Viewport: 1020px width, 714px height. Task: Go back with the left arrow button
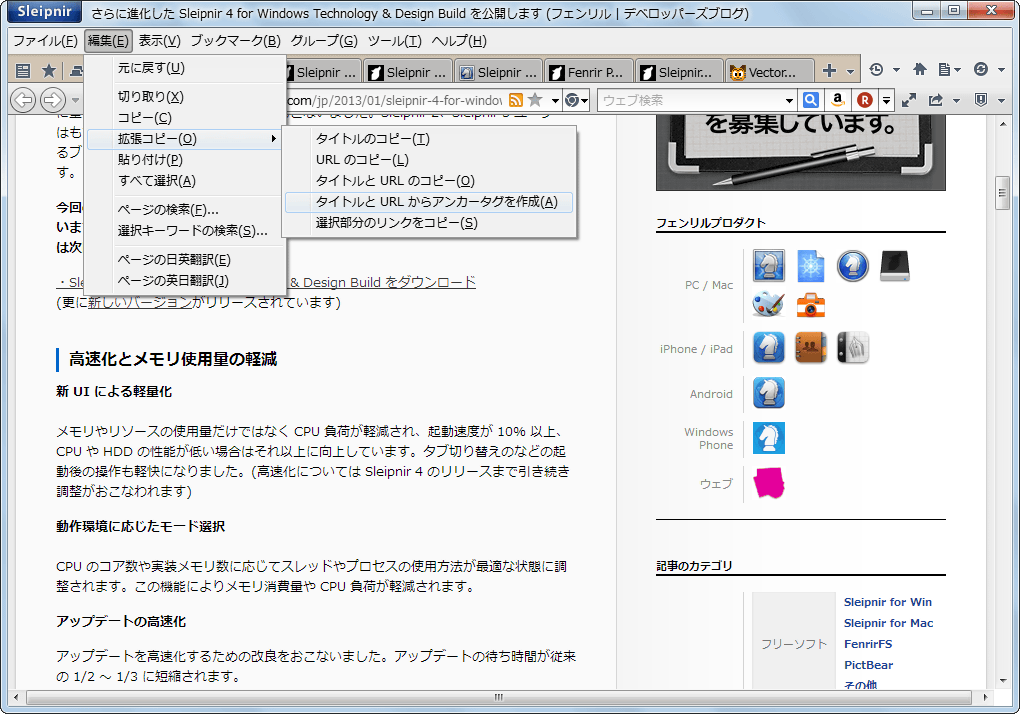point(23,100)
